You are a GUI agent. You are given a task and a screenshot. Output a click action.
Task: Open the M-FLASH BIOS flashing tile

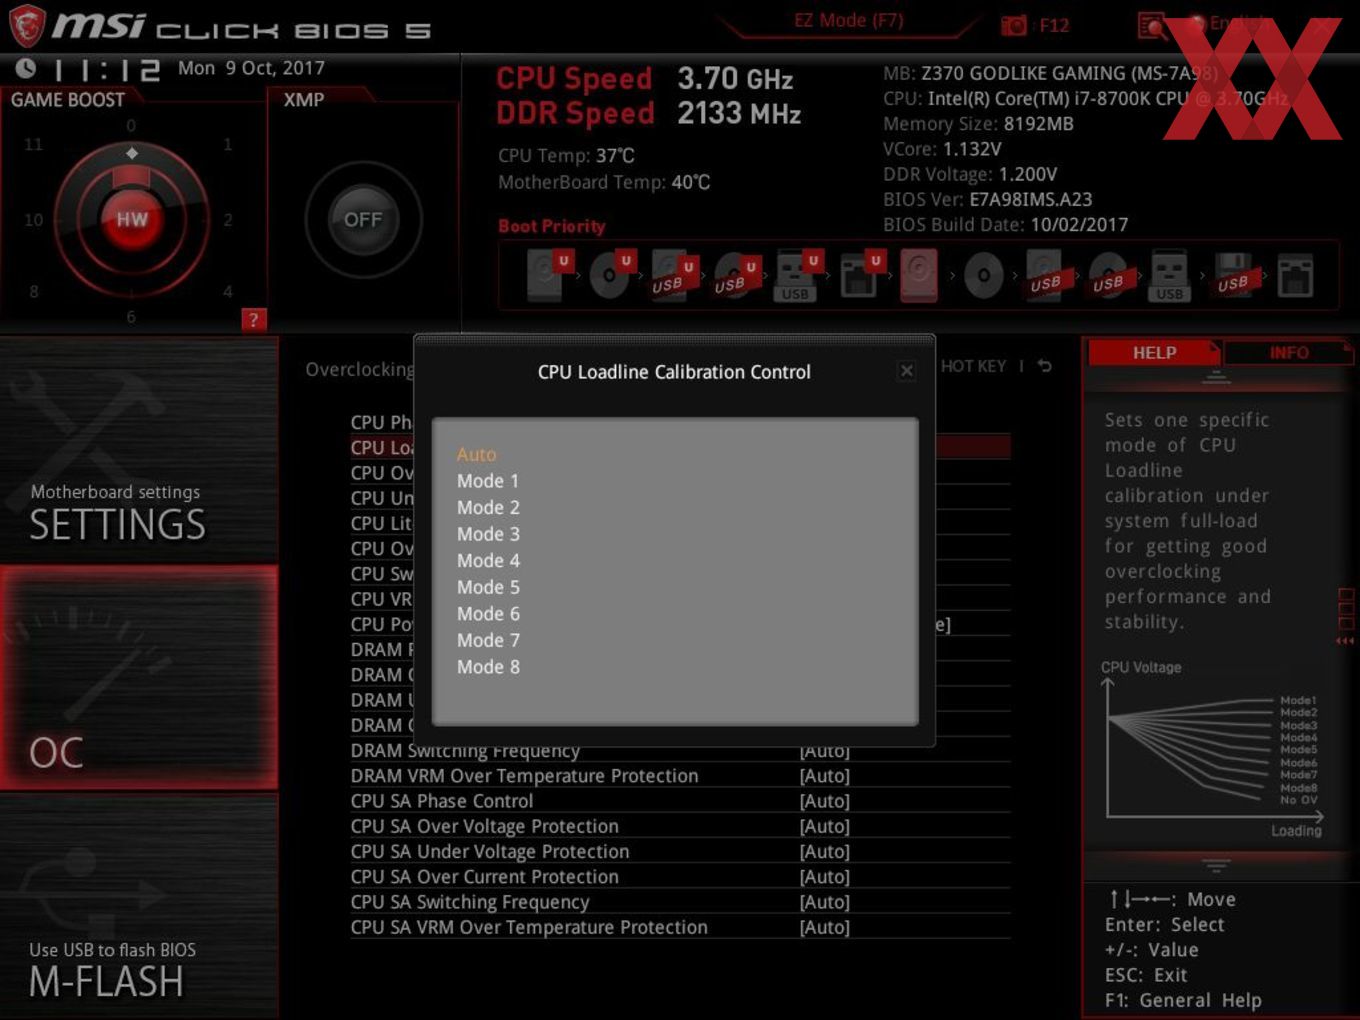(x=139, y=906)
